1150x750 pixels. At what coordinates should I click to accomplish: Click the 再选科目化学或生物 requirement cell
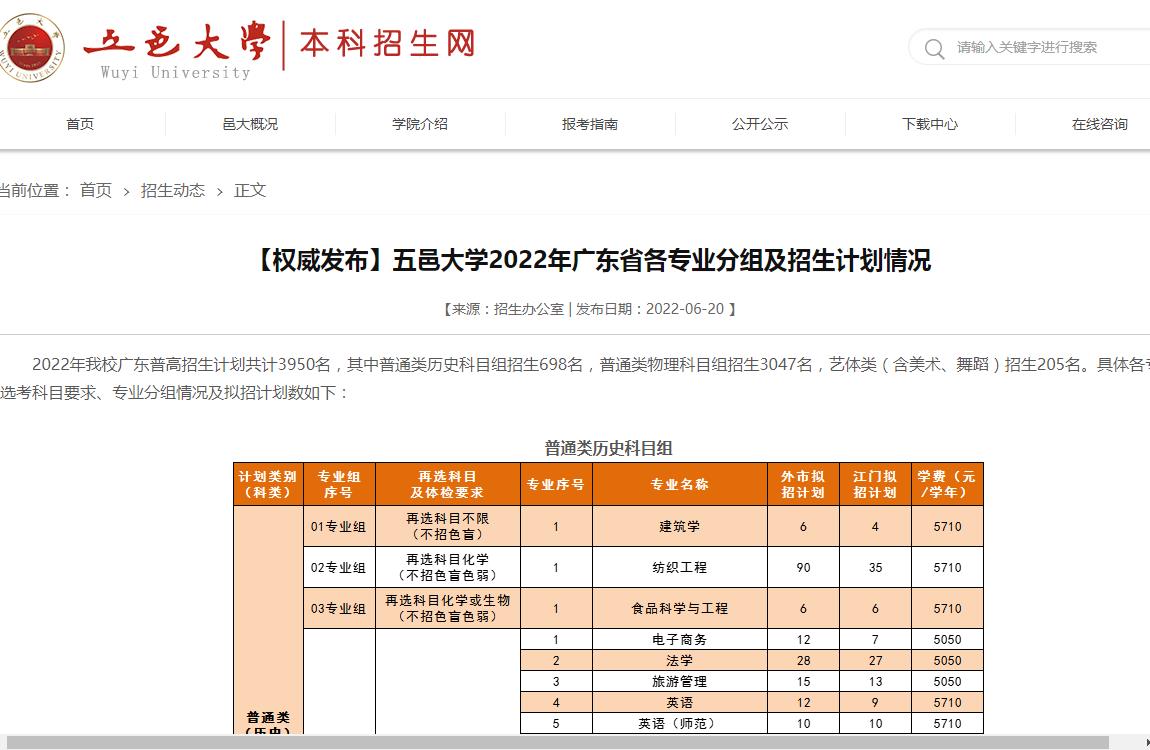coord(447,609)
